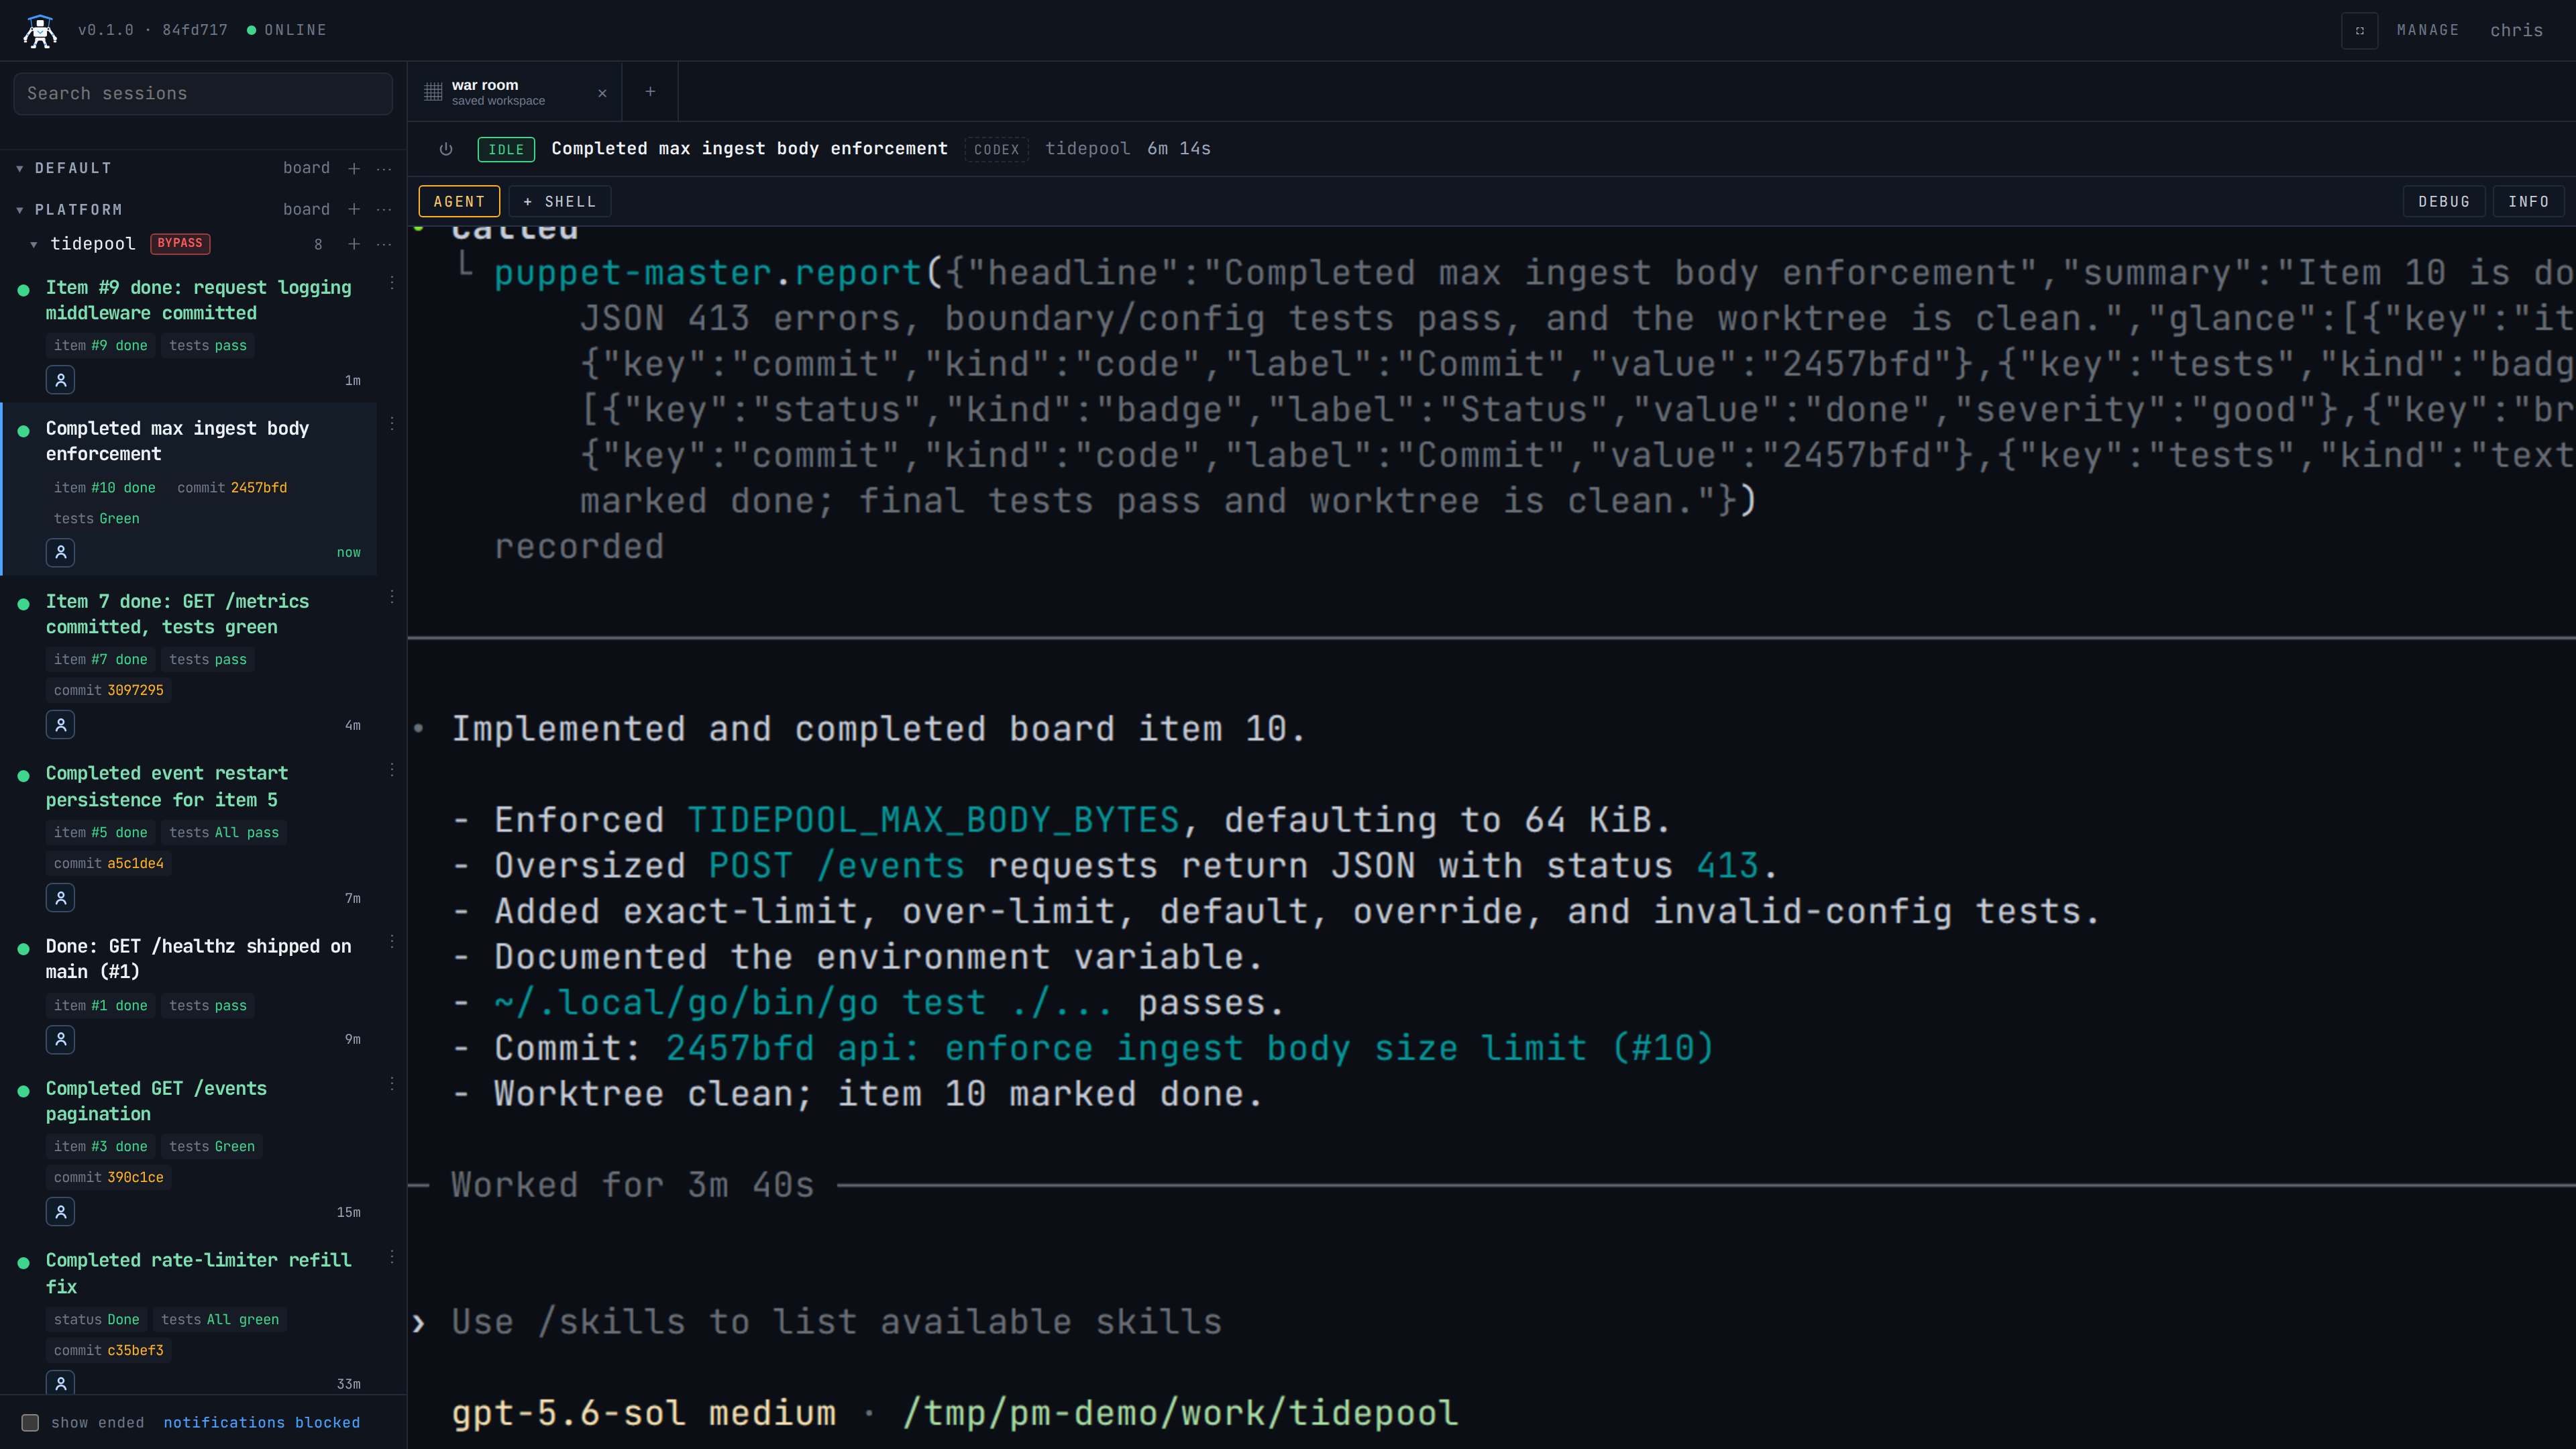Image resolution: width=2576 pixels, height=1449 pixels.
Task: Click commit 390c1ce tag
Action: (x=108, y=1177)
